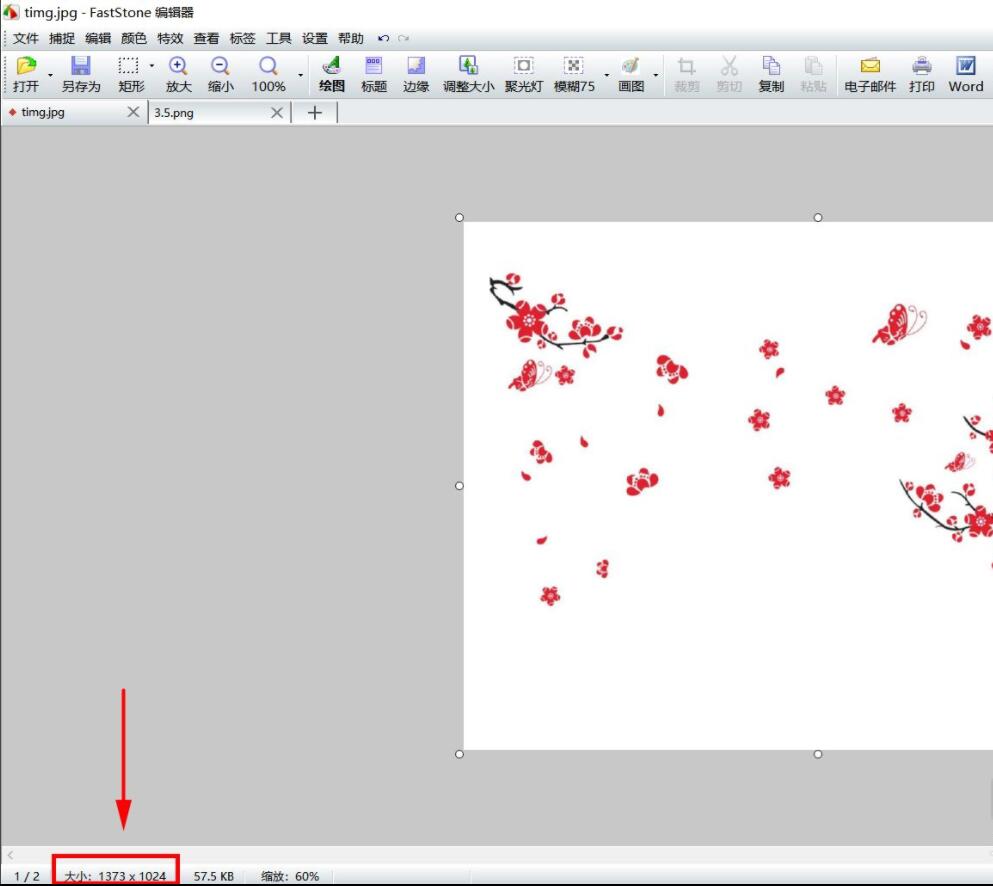
Task: Close the timg.jpg tab
Action: click(133, 112)
